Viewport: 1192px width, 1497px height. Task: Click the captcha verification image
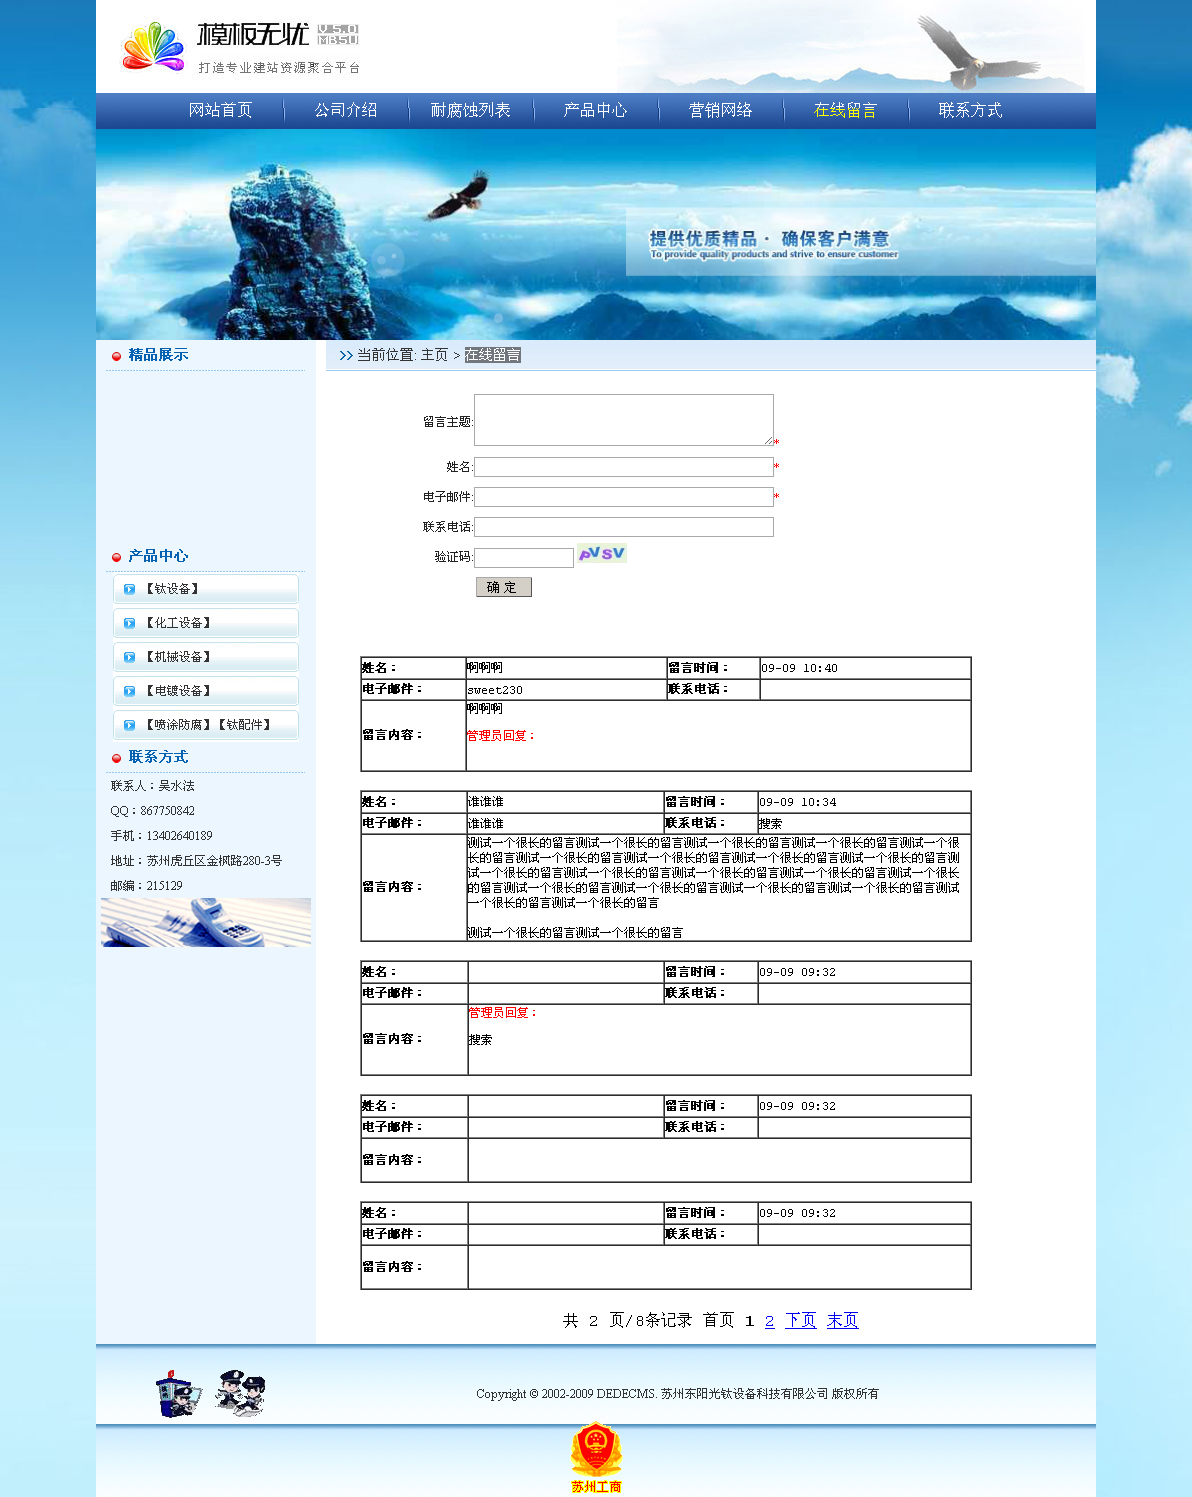pos(602,554)
